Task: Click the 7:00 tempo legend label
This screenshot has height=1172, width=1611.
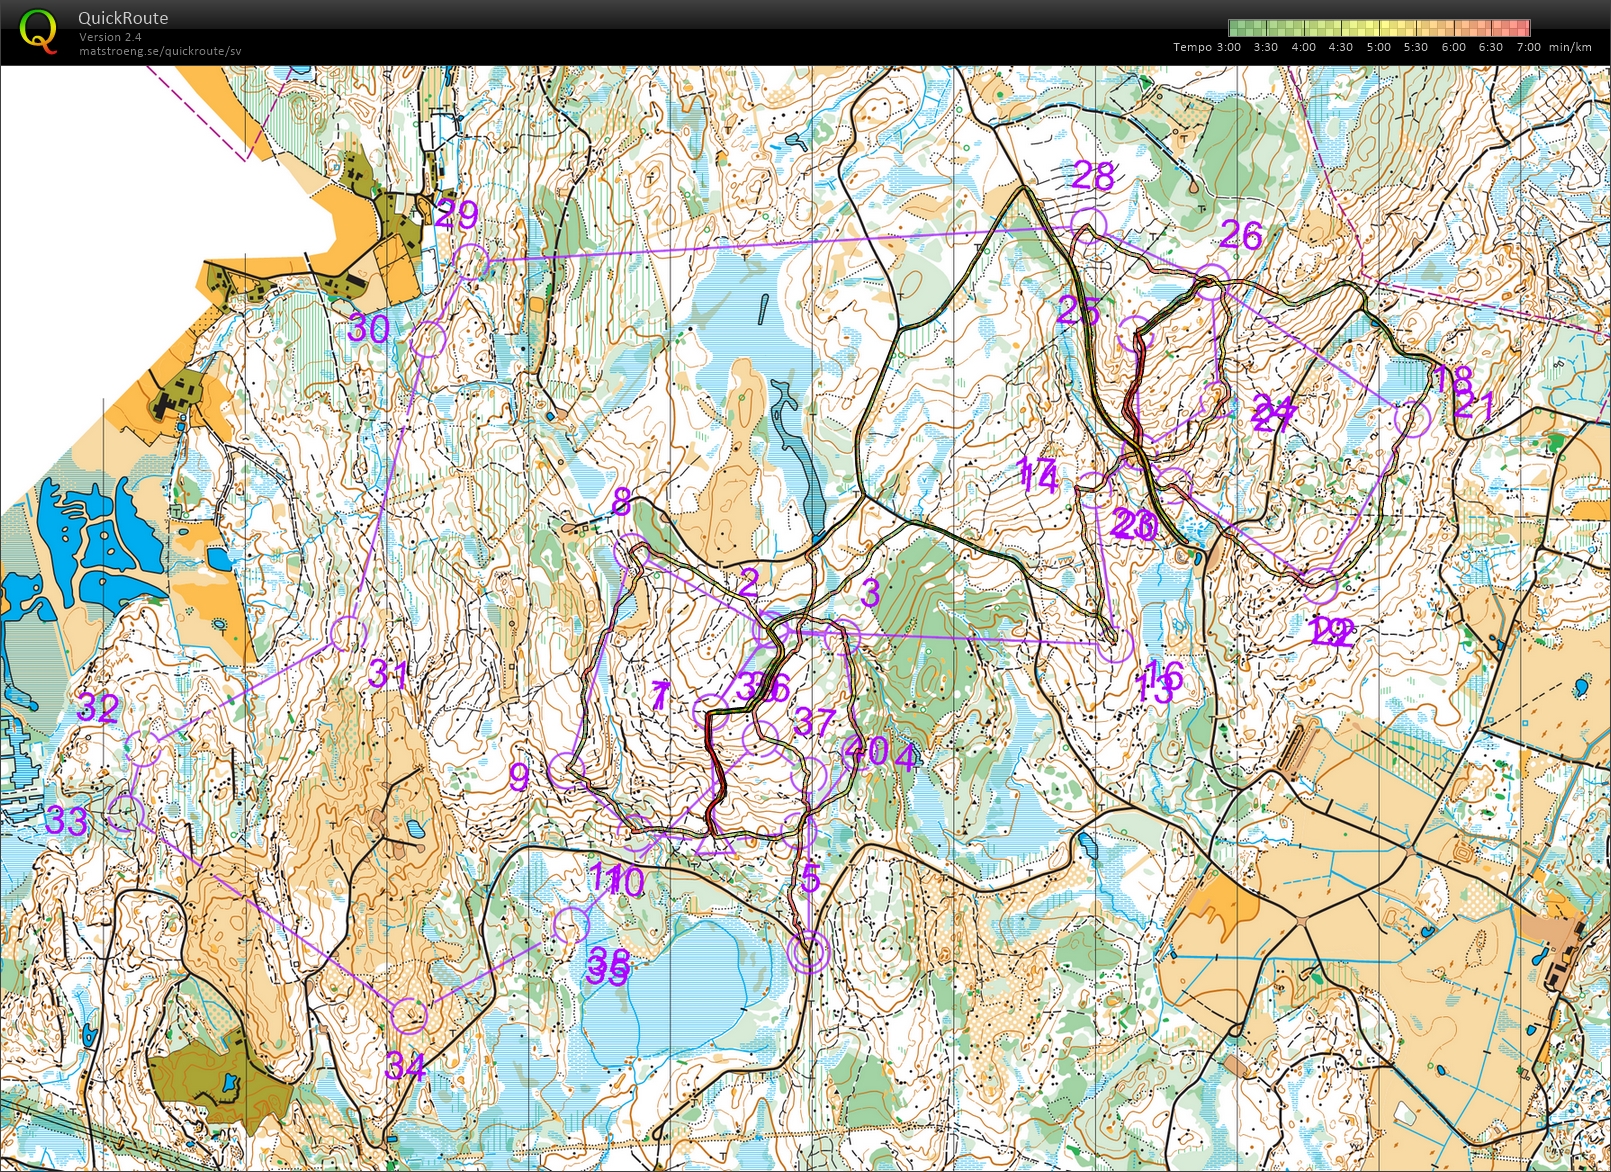Action: tap(1529, 47)
